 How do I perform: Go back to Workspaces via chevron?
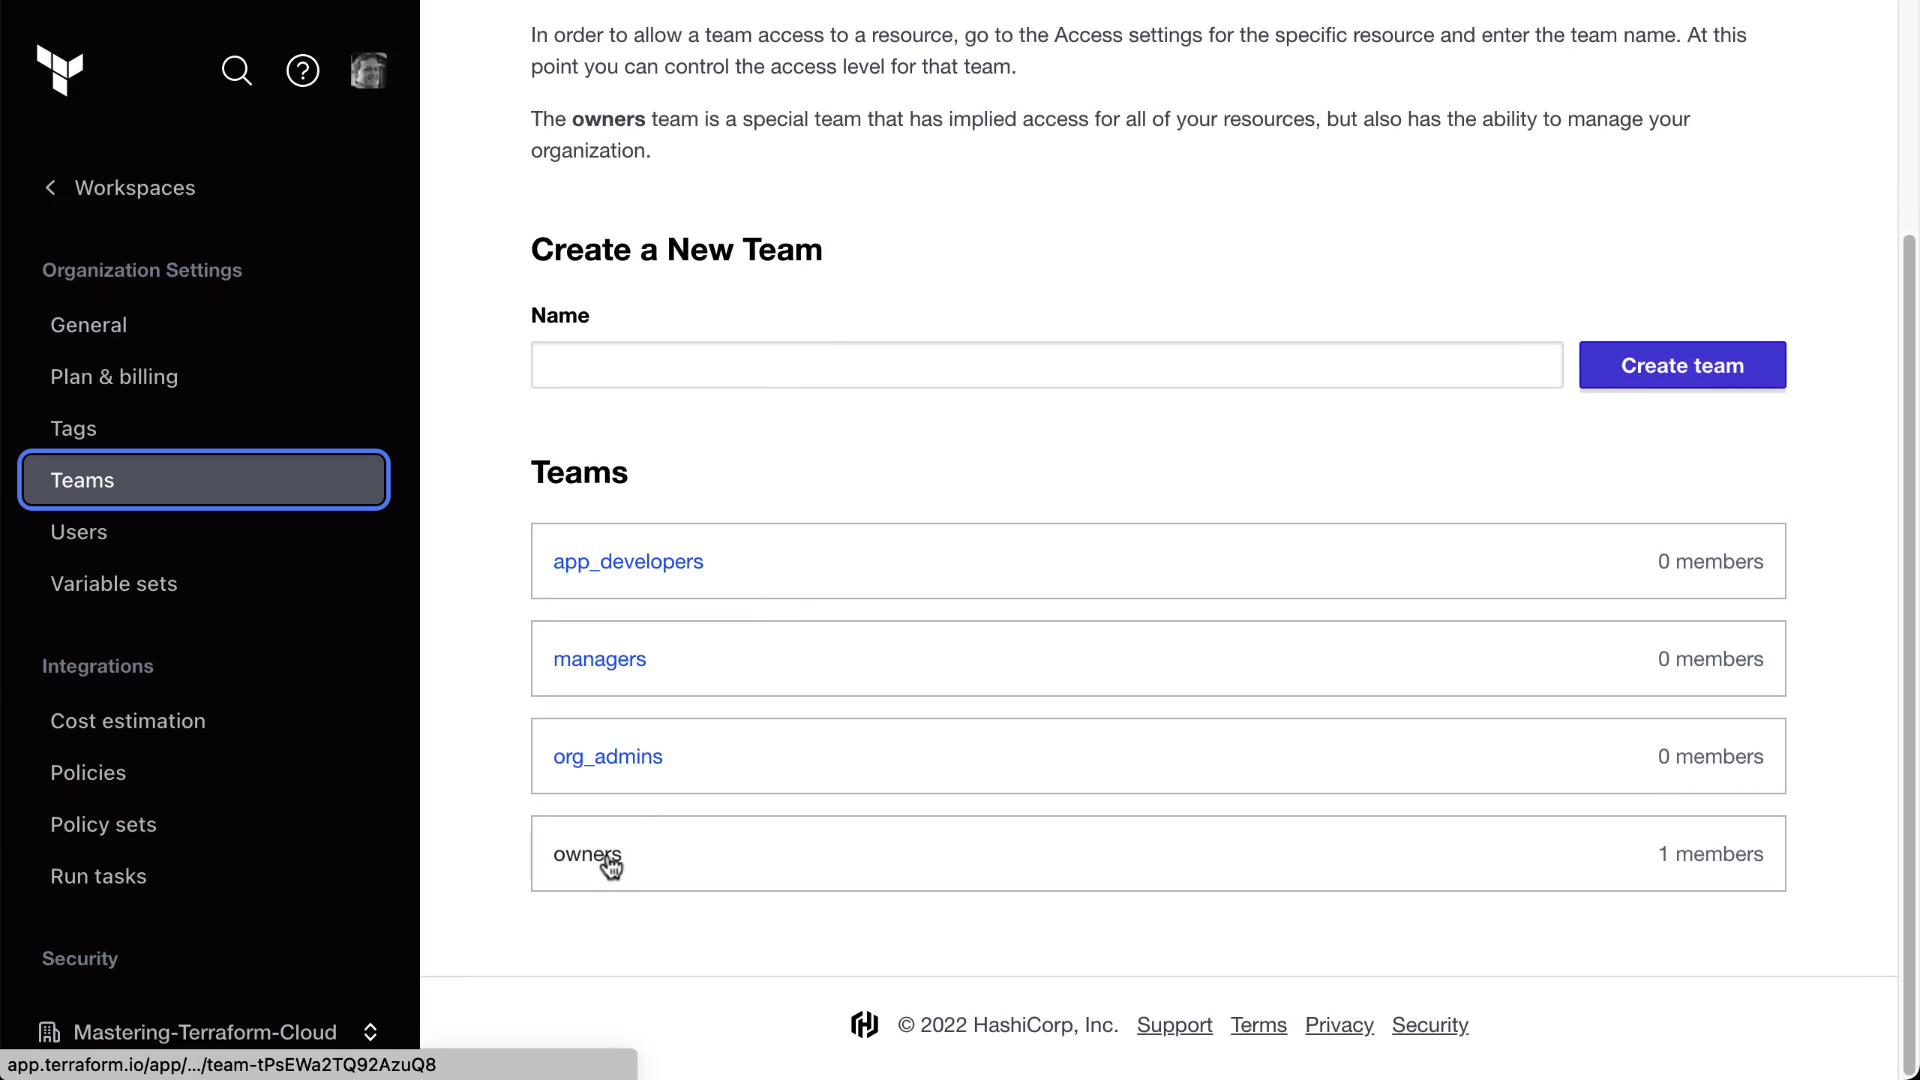coord(51,188)
